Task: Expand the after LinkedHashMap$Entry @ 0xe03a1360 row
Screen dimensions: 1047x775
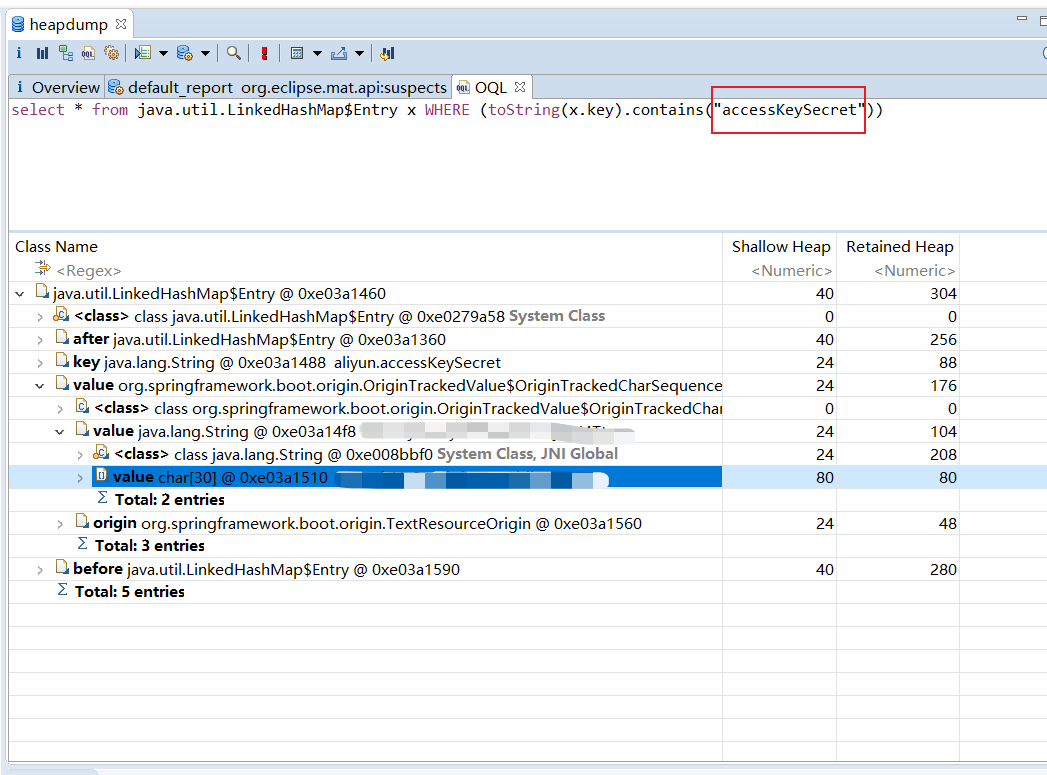Action: (40, 340)
